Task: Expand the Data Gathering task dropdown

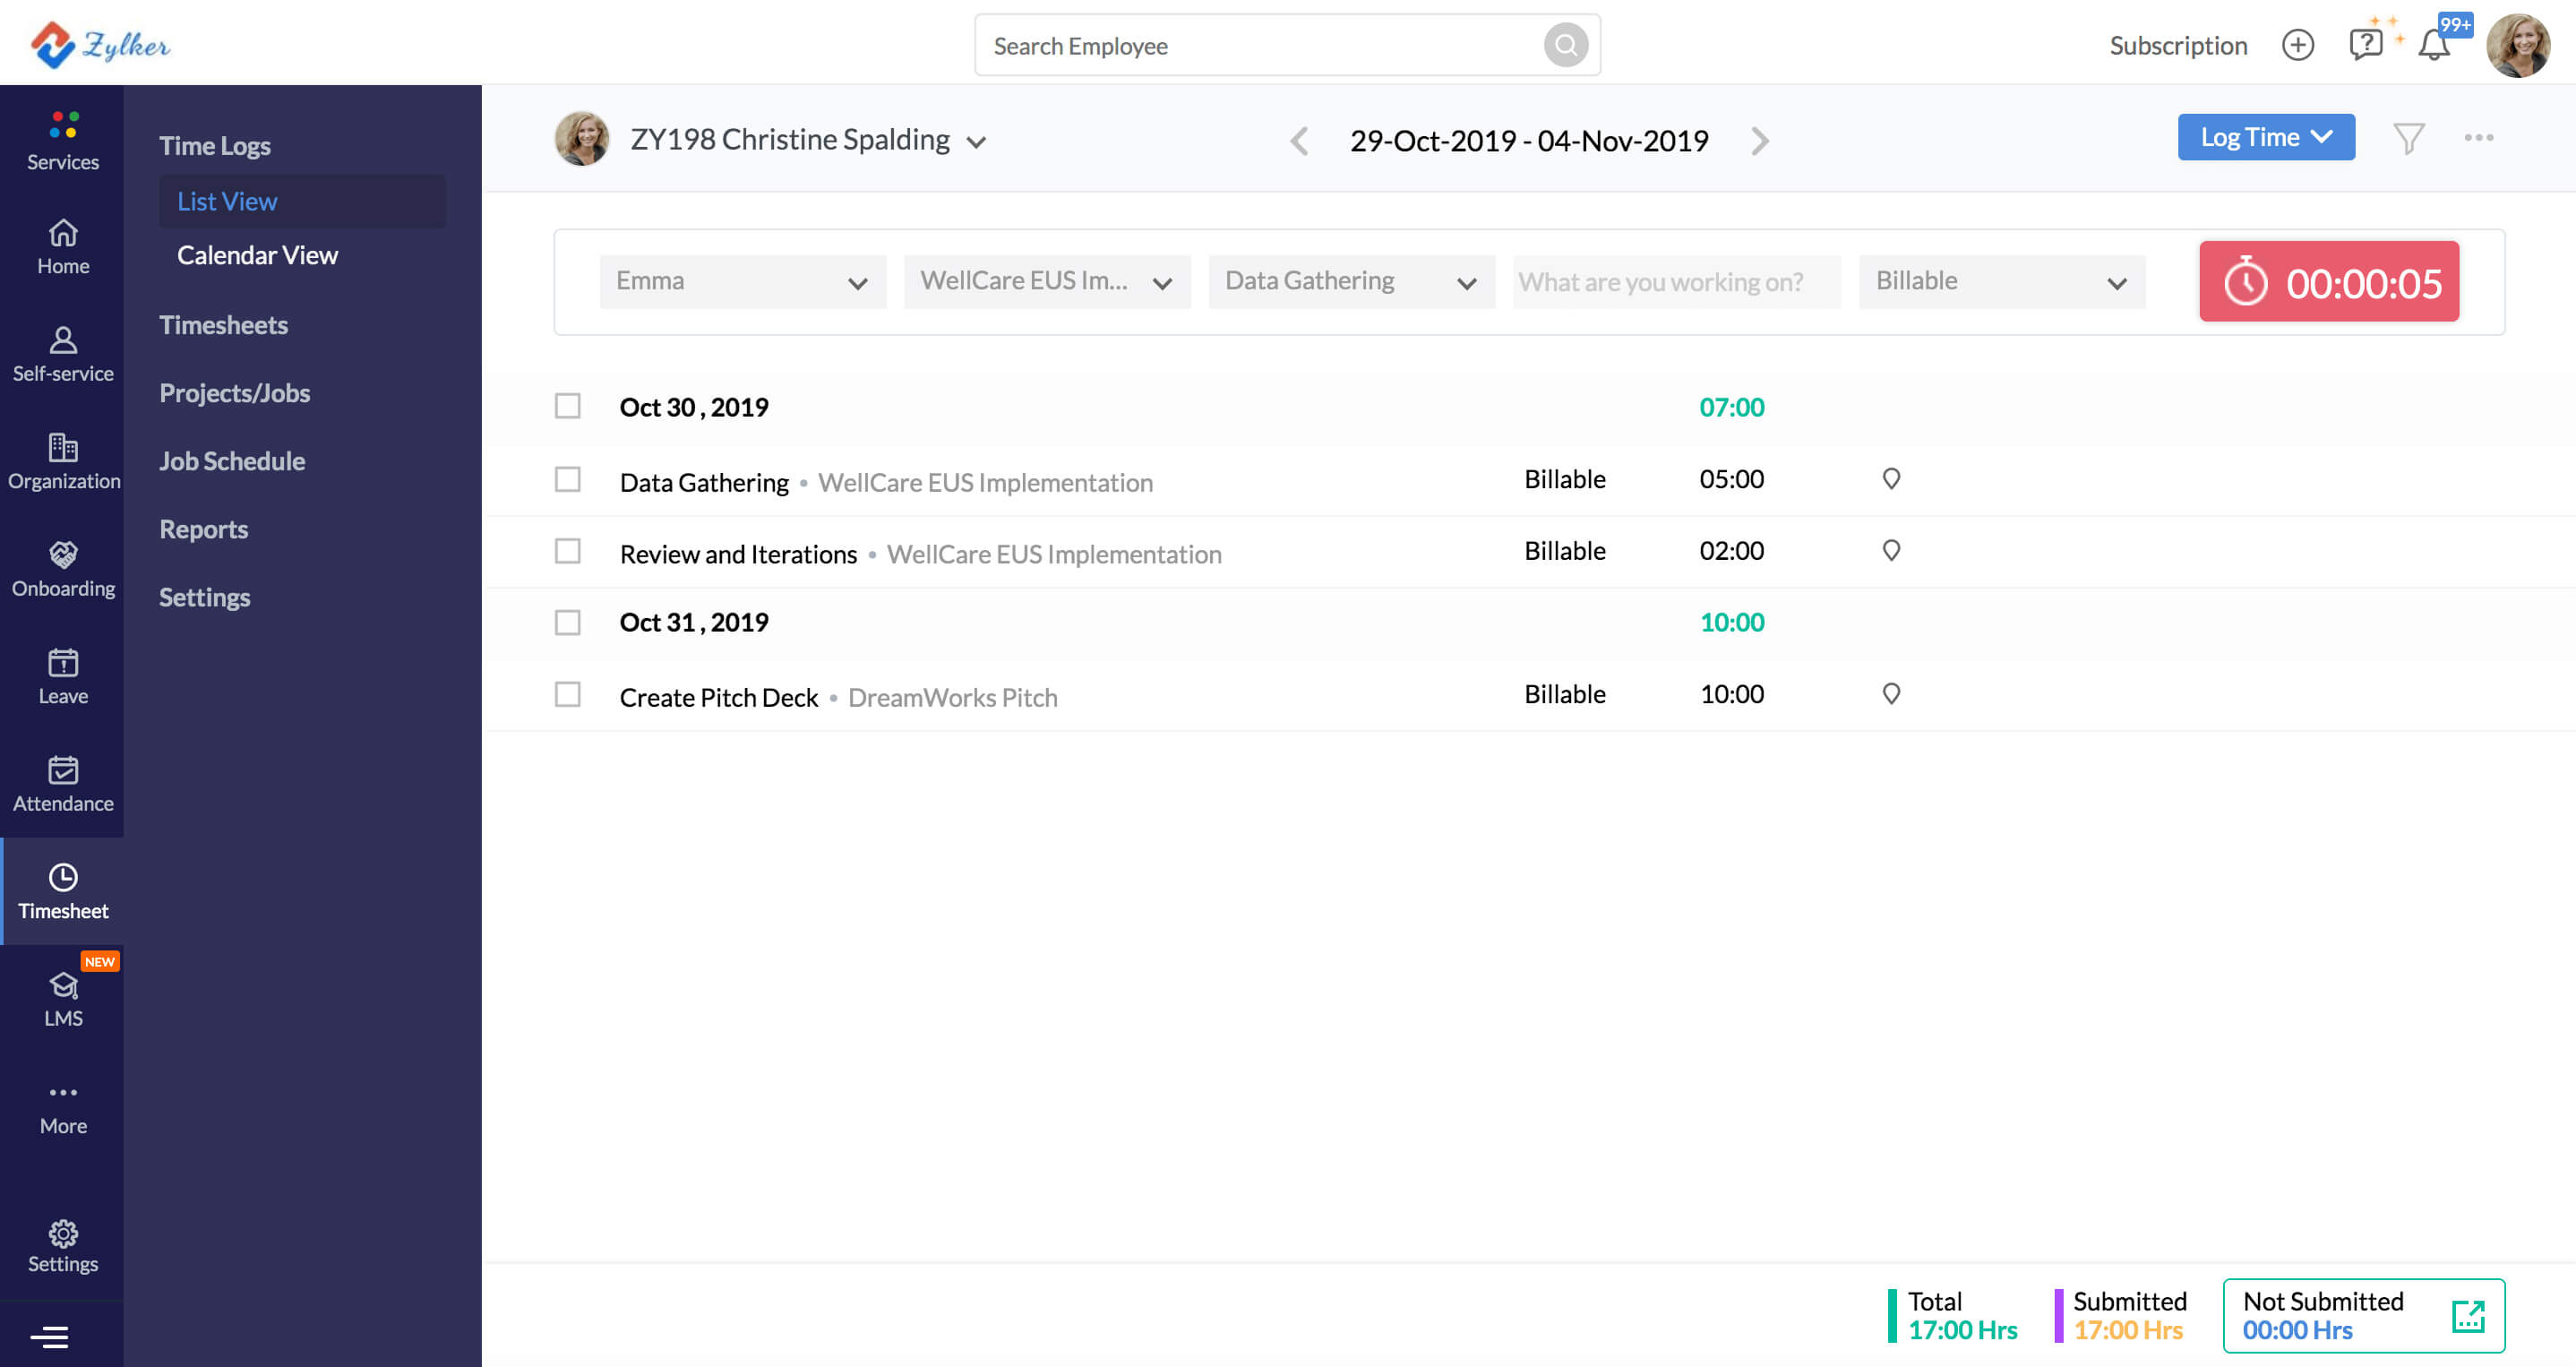Action: 1462,281
